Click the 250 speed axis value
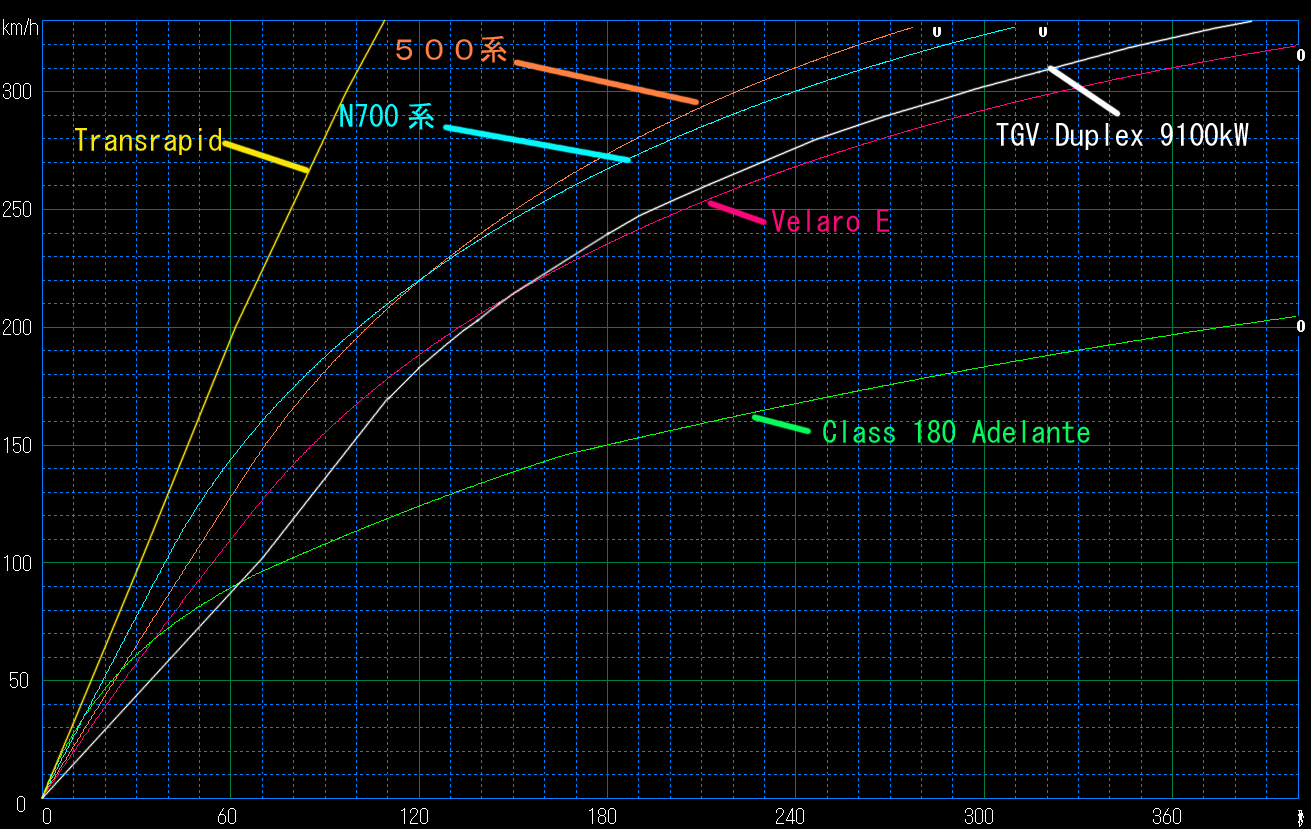 coord(17,210)
